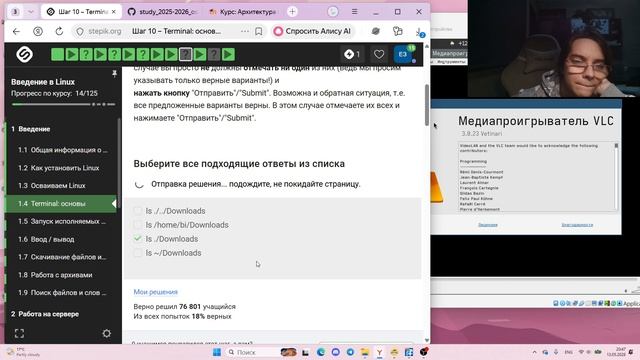Open settings gear in sidebar footer
The height and width of the screenshot is (360, 640).
pos(107,333)
